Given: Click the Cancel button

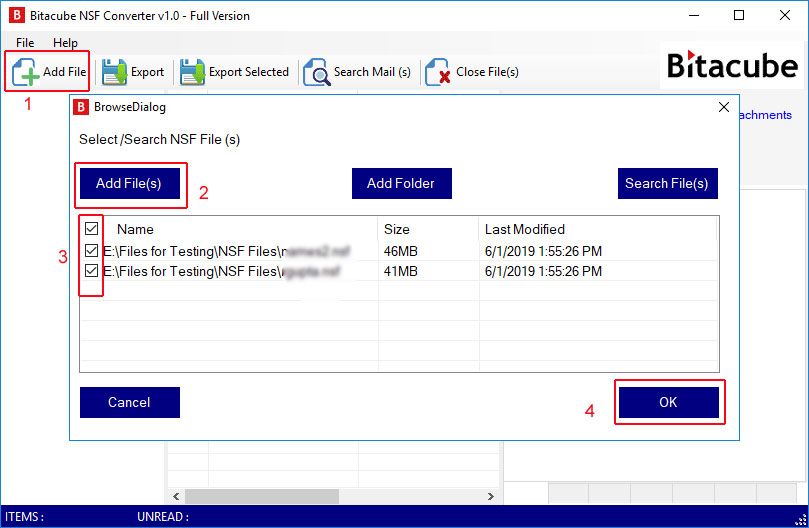Looking at the screenshot, I should (130, 402).
